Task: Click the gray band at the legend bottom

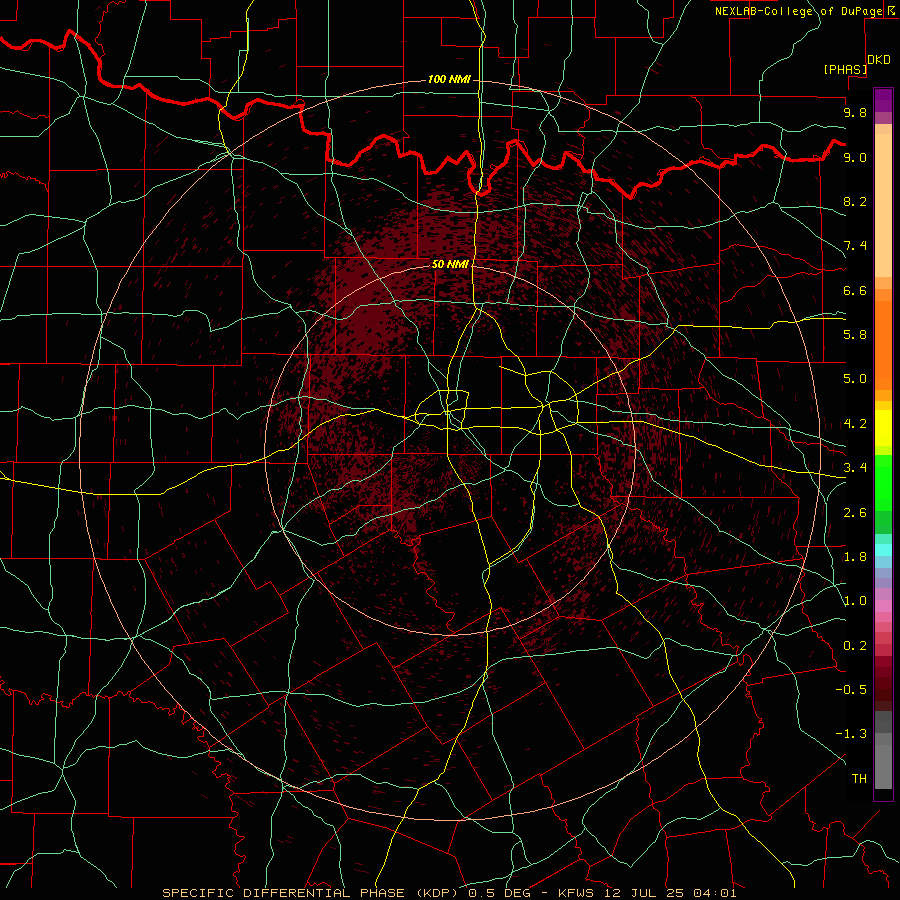Action: [x=883, y=761]
